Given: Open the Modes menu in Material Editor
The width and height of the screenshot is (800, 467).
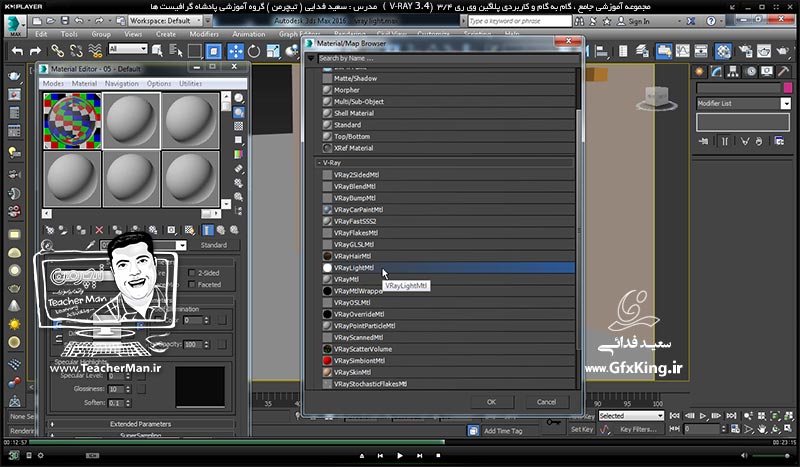Looking at the screenshot, I should [x=53, y=83].
